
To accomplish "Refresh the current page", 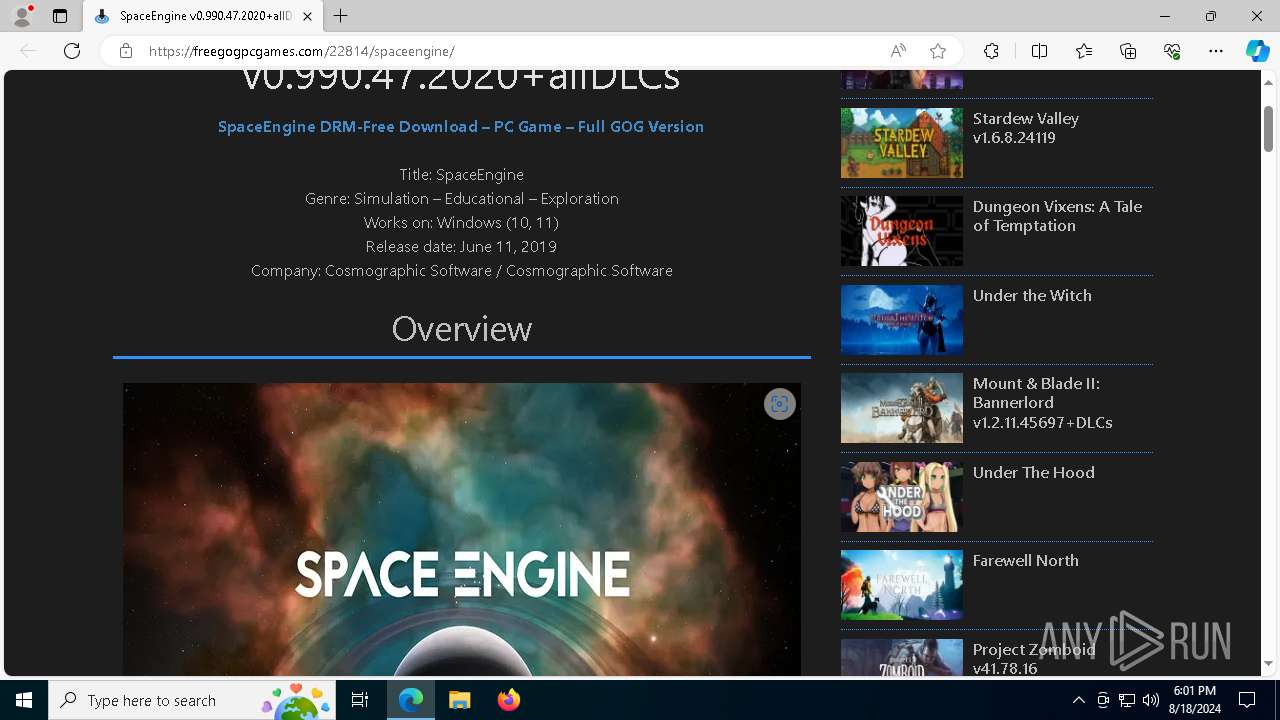I will tap(72, 51).
